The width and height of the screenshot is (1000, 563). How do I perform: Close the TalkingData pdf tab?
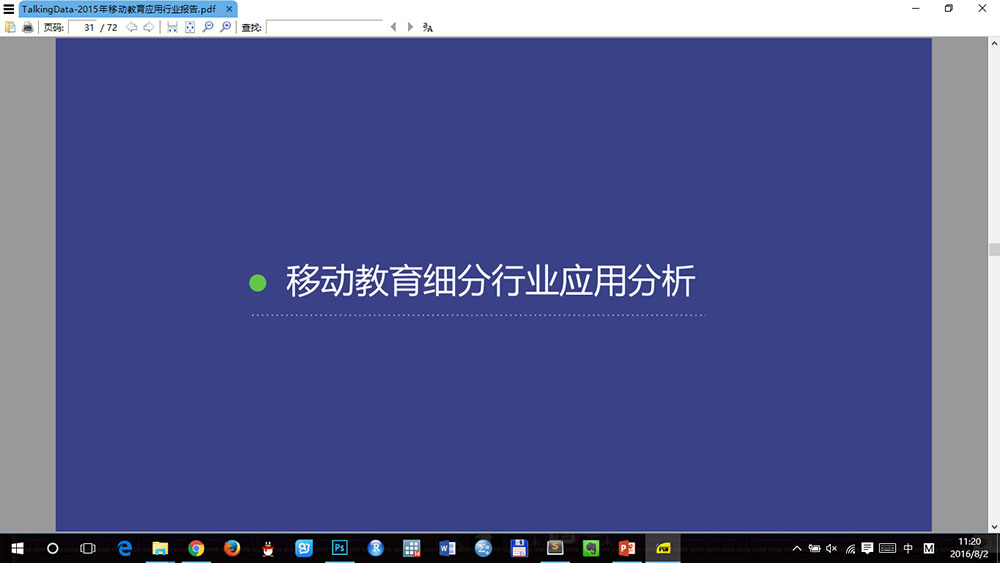[229, 9]
